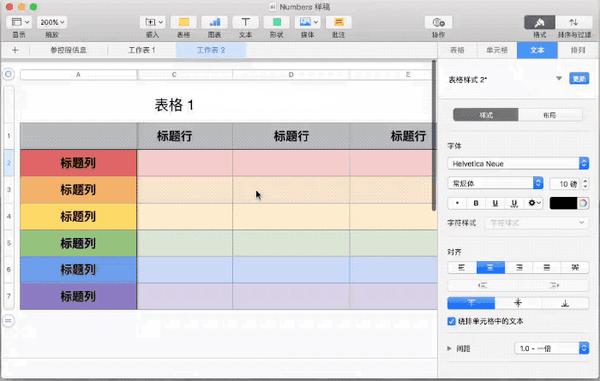Align text left
This screenshot has height=381, width=600.
462,267
